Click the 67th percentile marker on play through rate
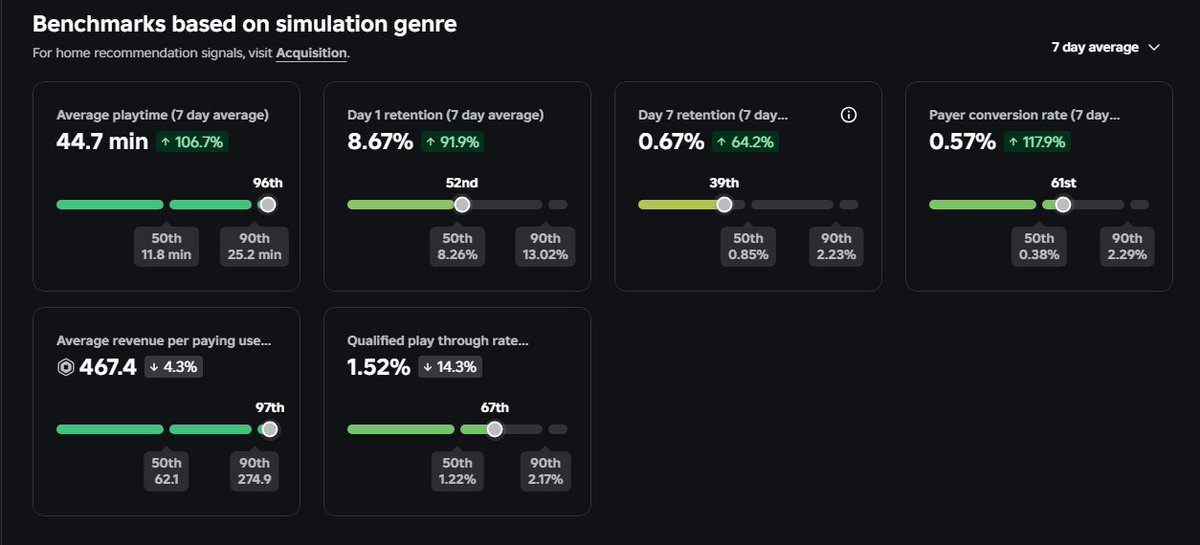Screen dimensions: 1200x545 click(494, 429)
